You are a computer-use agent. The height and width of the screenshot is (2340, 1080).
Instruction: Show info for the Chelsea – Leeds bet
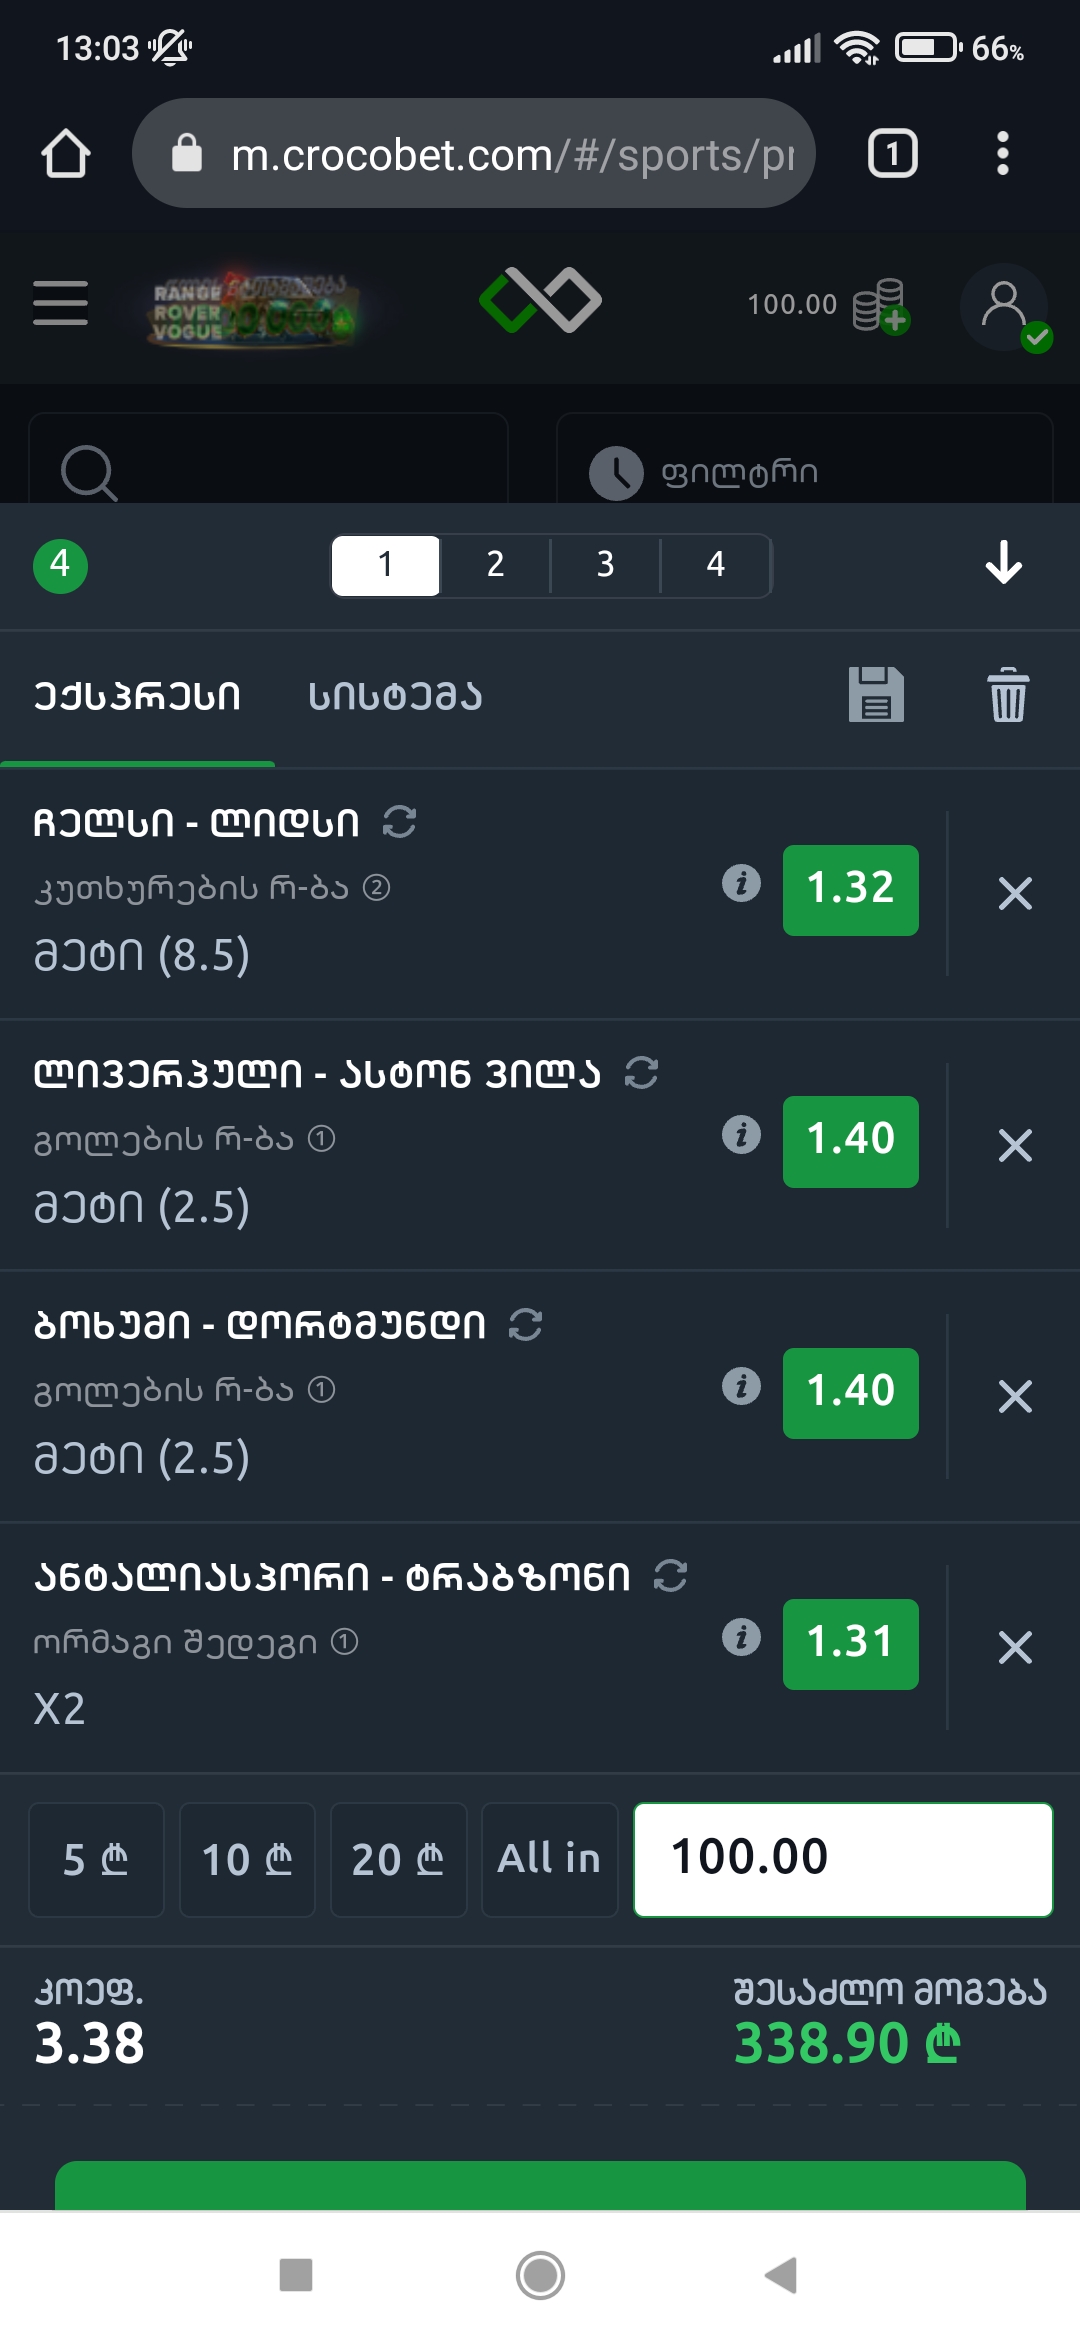point(741,884)
